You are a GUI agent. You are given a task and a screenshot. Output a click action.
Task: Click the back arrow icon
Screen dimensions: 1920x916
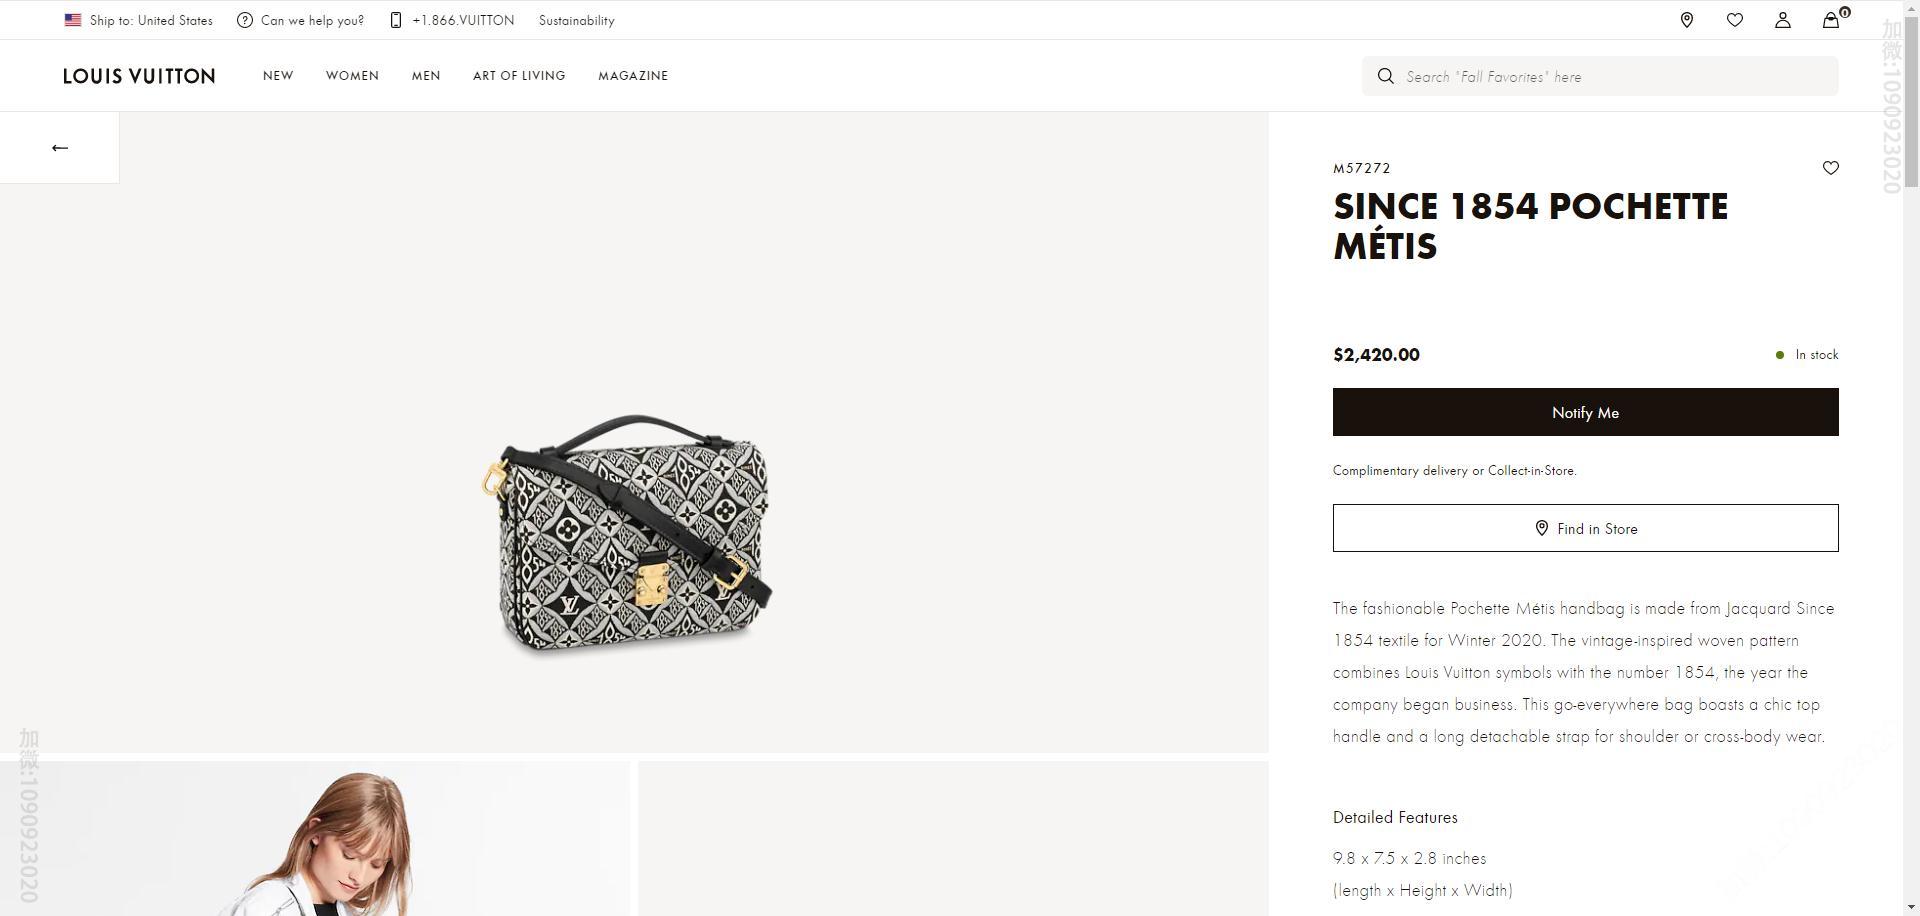60,148
